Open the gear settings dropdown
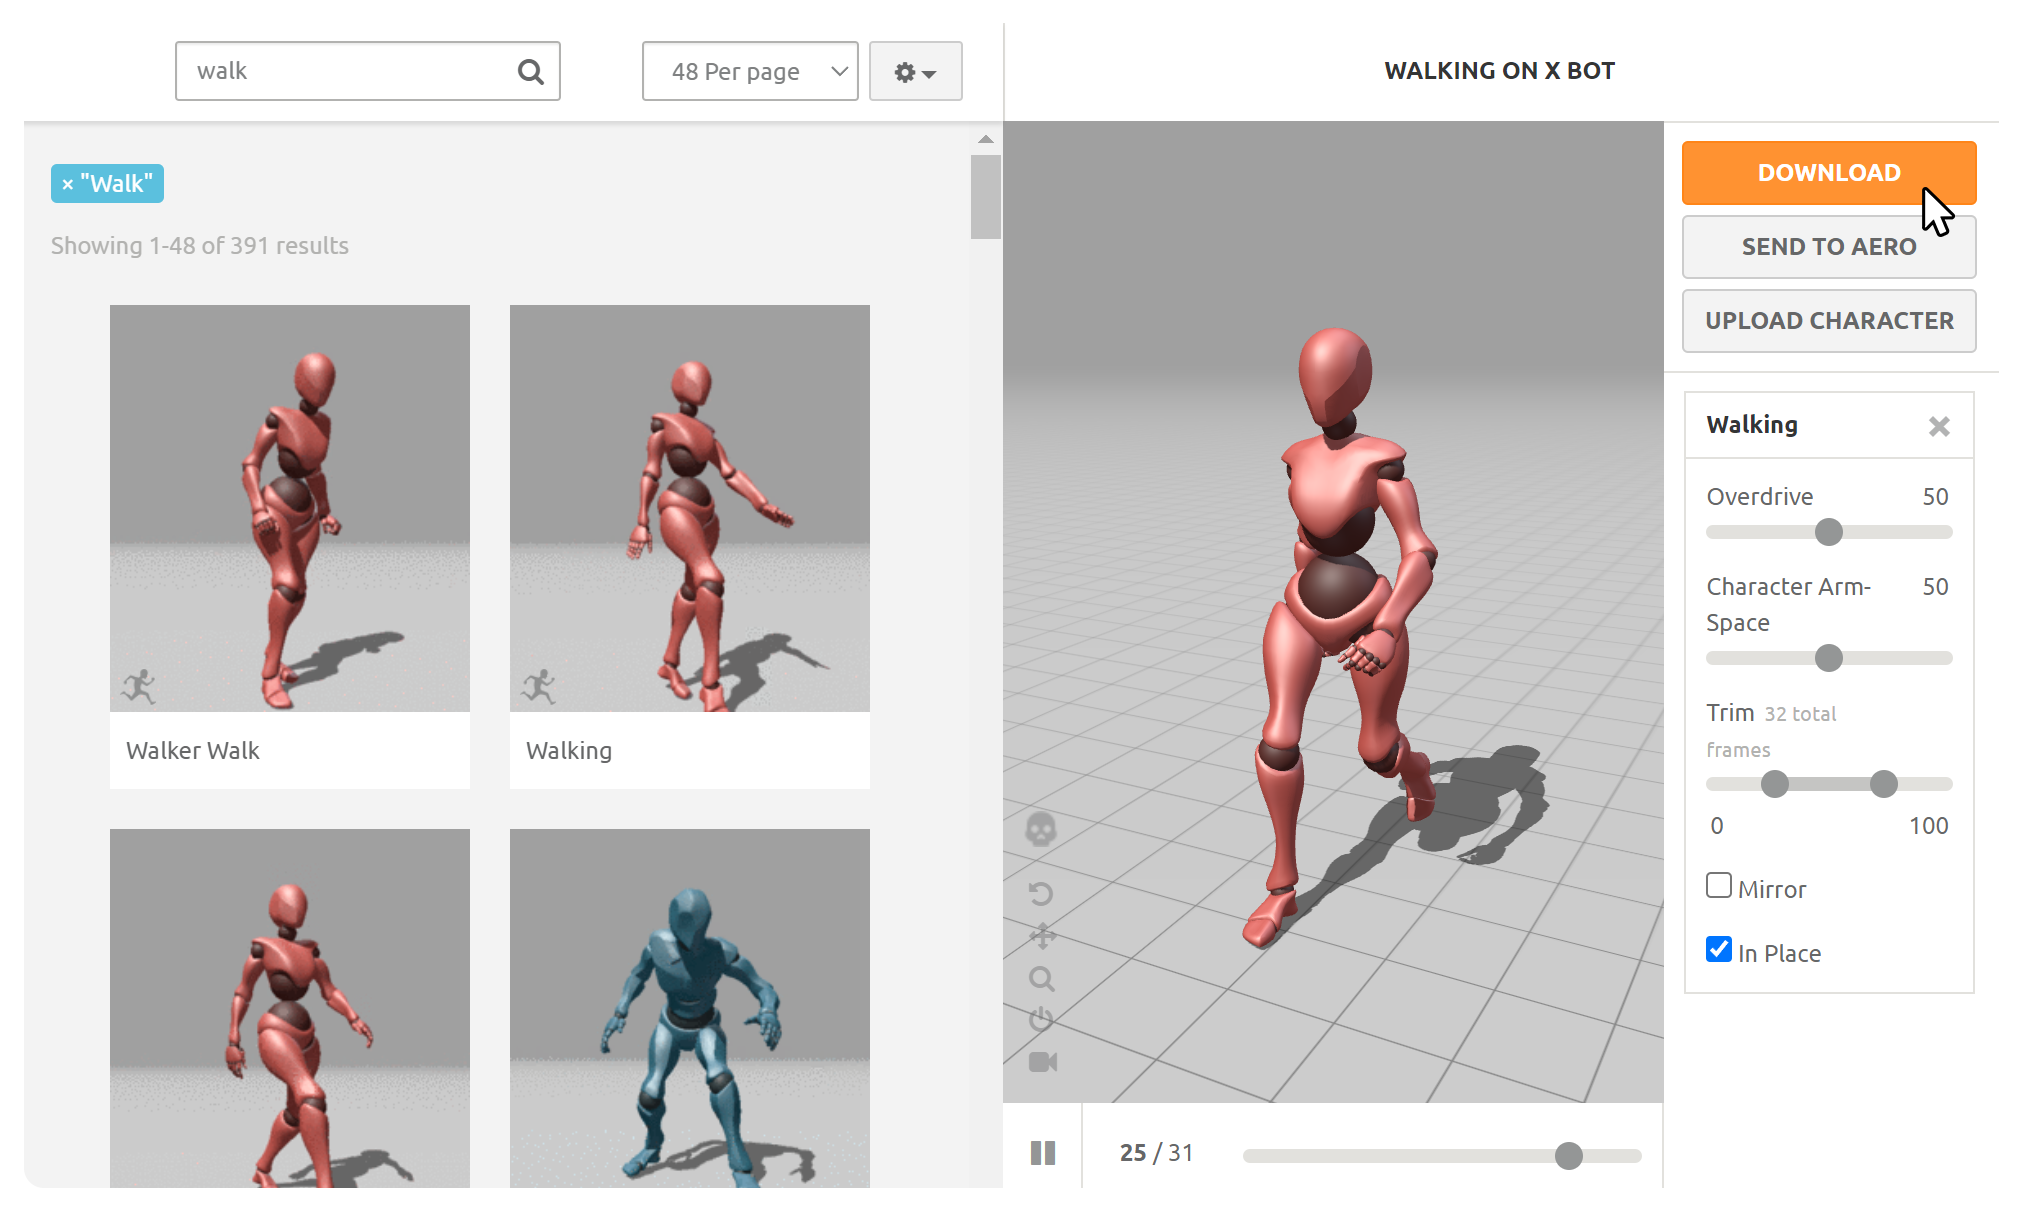Image resolution: width=2023 pixels, height=1211 pixels. [x=915, y=71]
